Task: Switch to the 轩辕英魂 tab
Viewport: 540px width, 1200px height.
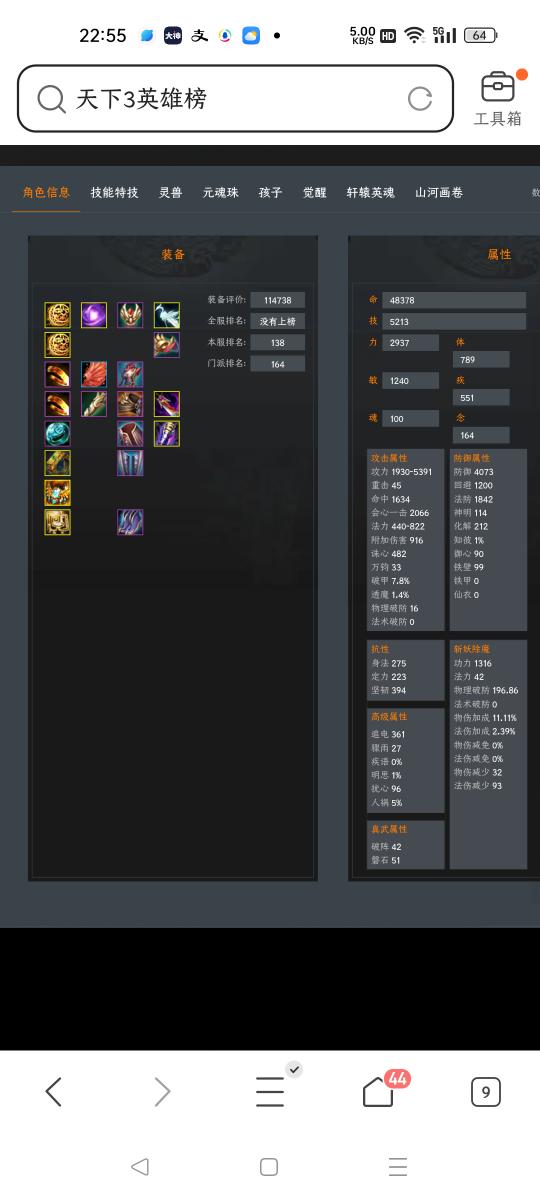Action: 370,192
